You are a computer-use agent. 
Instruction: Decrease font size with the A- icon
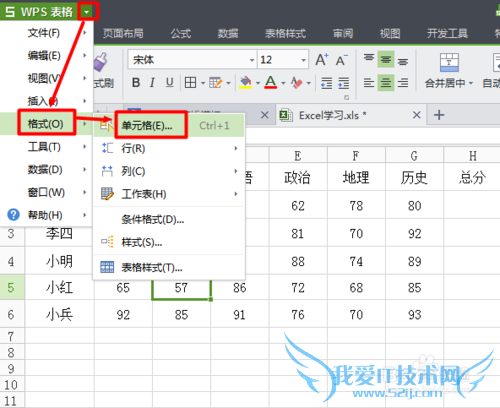pos(342,60)
